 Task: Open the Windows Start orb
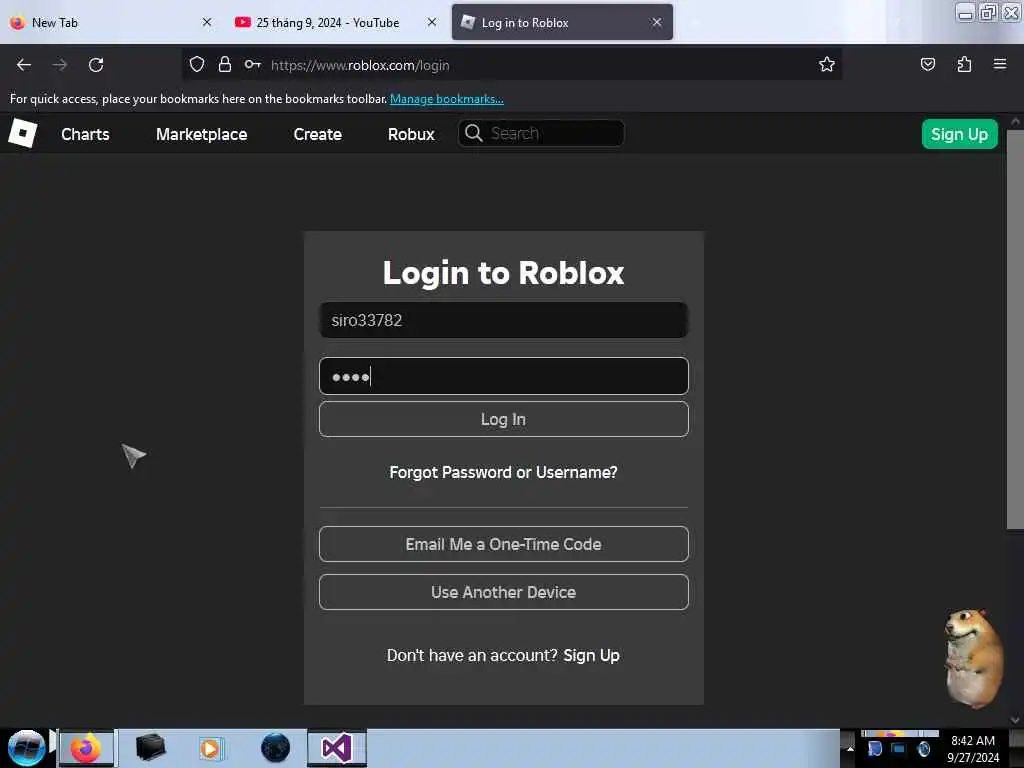pos(26,748)
